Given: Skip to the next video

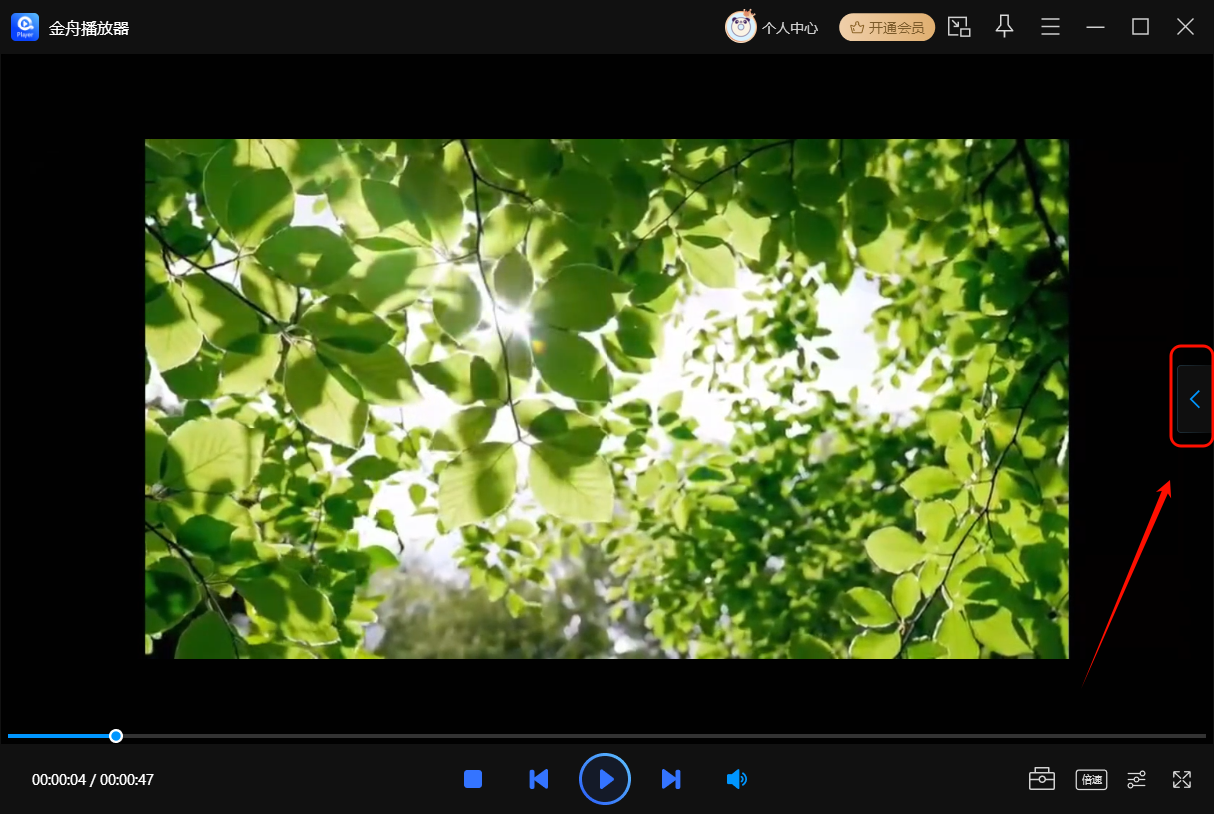Looking at the screenshot, I should tap(671, 779).
